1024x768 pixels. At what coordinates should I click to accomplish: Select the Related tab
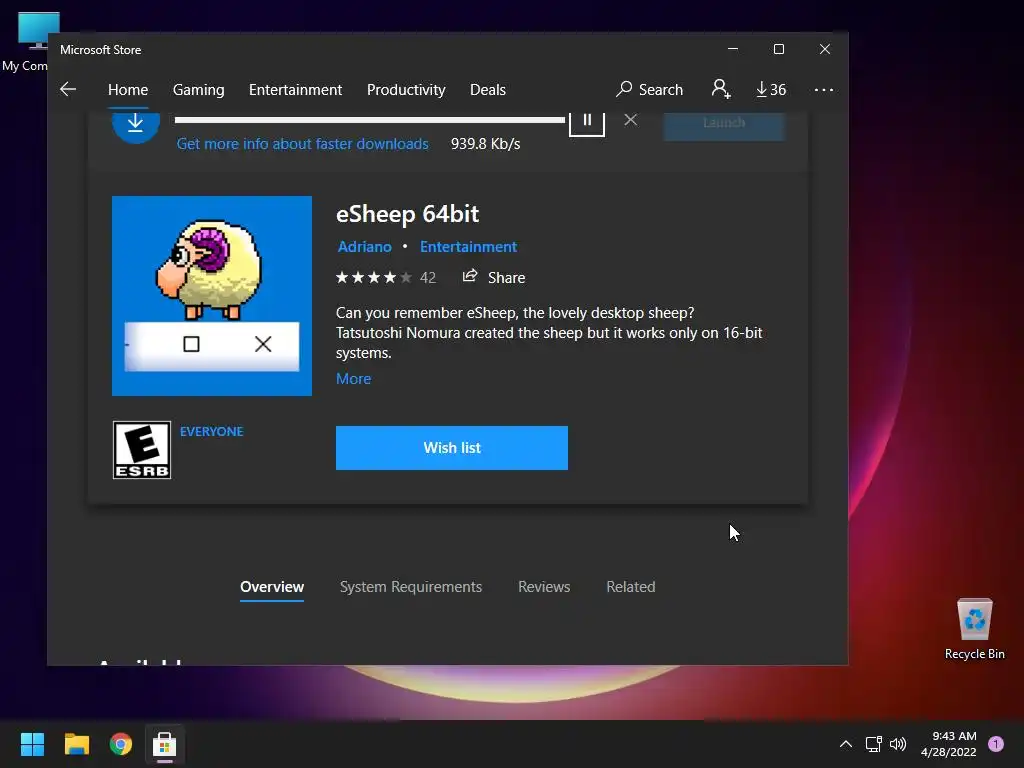pyautogui.click(x=631, y=587)
